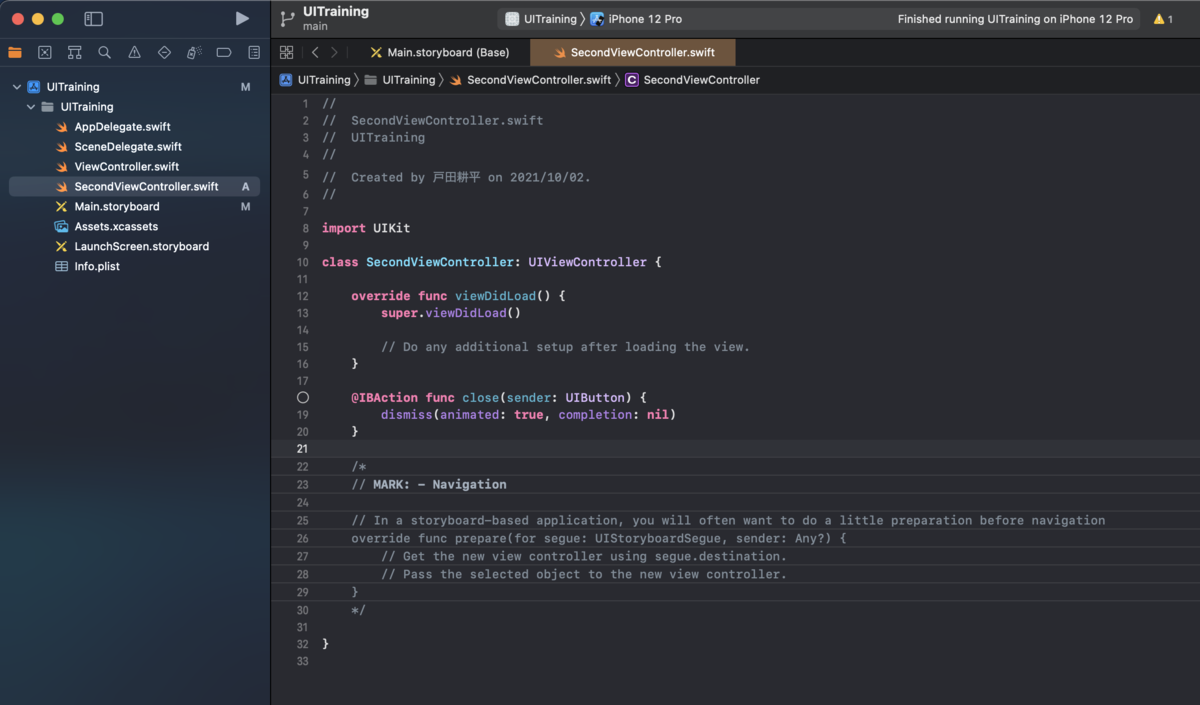This screenshot has height=705, width=1200.
Task: Click the IBAction connection circle in gutter
Action: pyautogui.click(x=303, y=397)
